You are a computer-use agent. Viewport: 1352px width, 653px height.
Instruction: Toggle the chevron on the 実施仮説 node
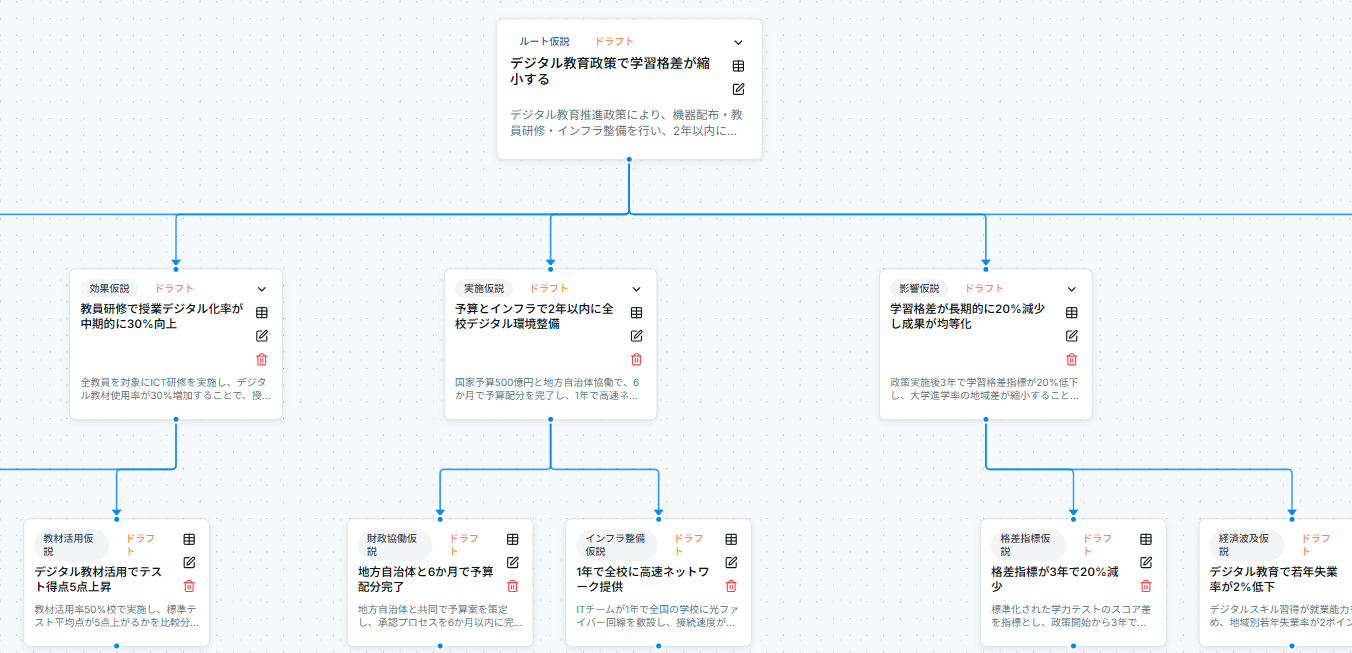pos(636,290)
